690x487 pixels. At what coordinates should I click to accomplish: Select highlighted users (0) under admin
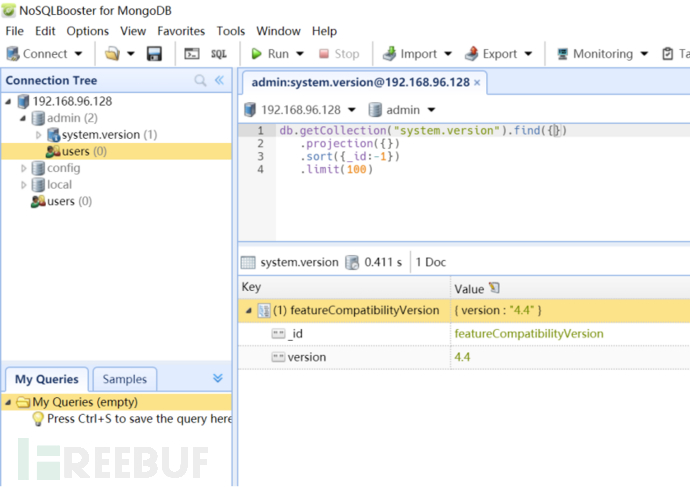coord(116,151)
